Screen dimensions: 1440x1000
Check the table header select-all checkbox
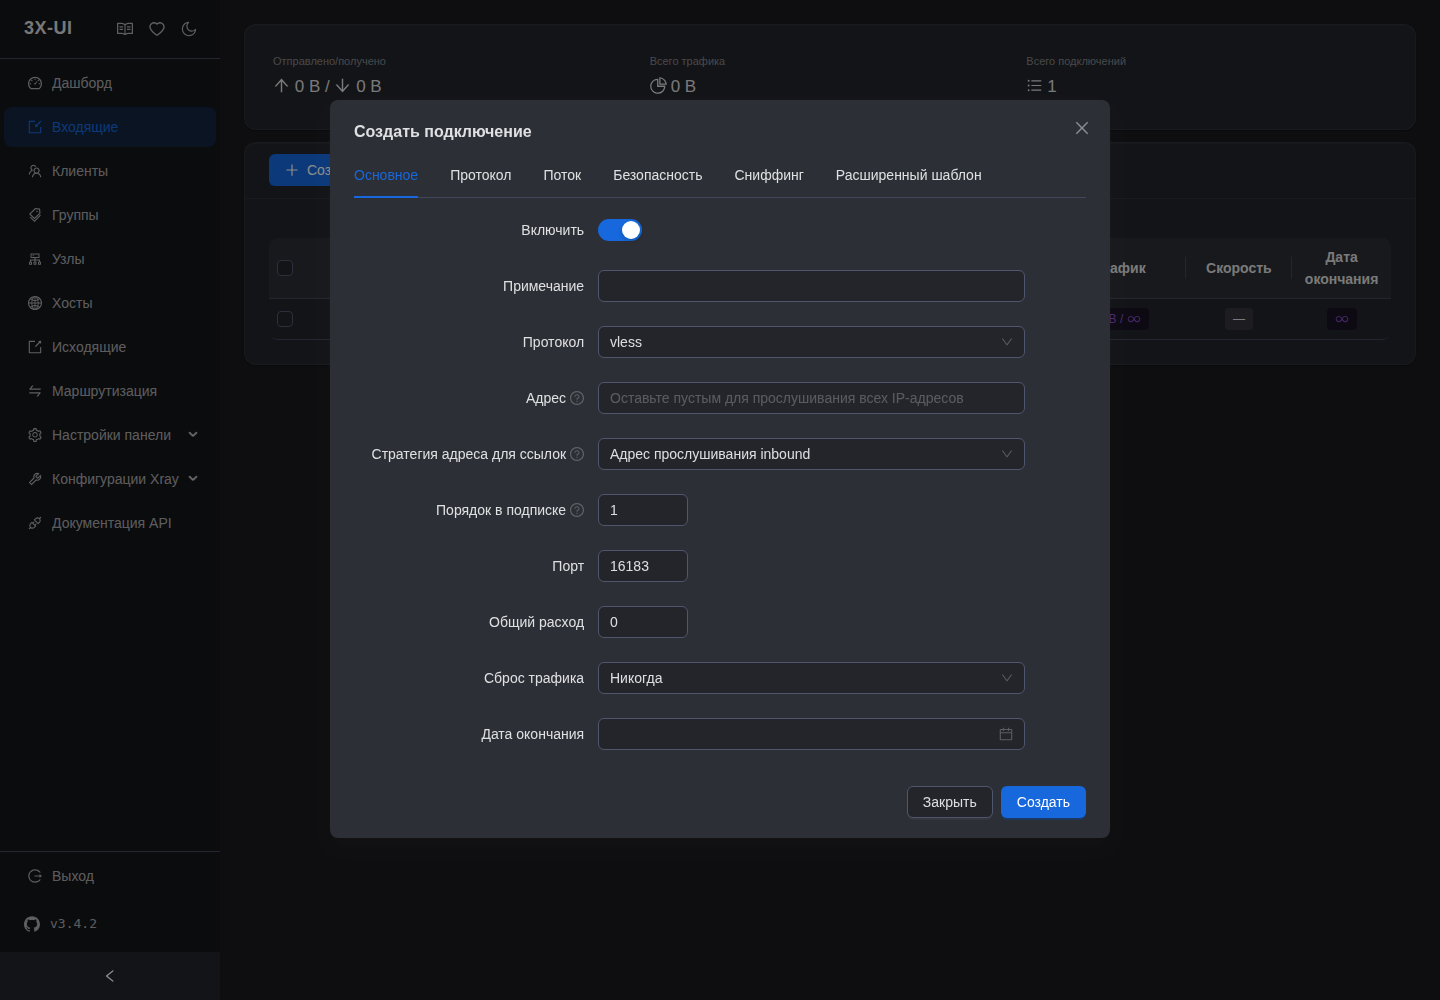pyautogui.click(x=285, y=268)
